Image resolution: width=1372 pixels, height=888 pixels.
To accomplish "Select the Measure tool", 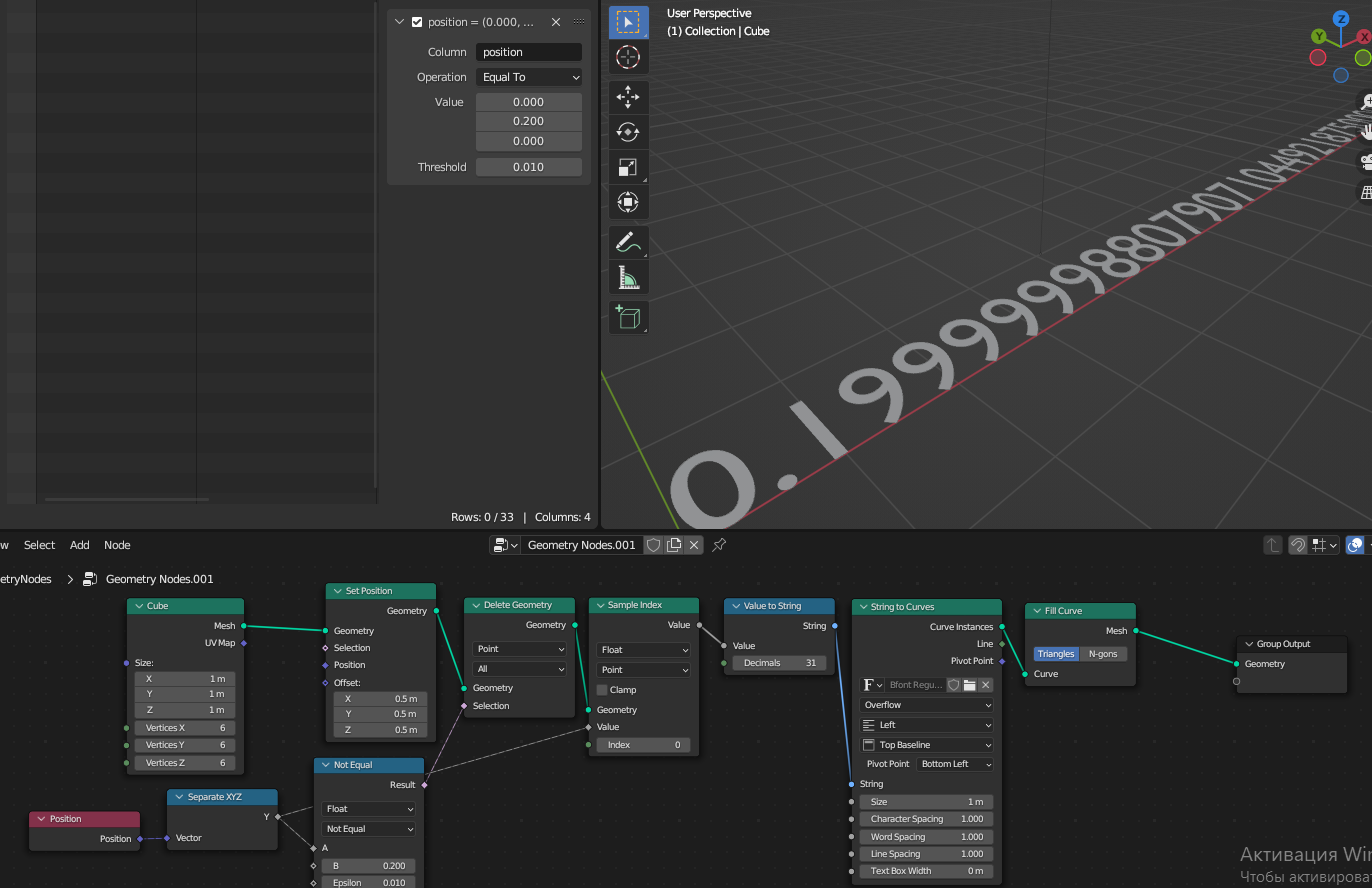I will coord(628,277).
